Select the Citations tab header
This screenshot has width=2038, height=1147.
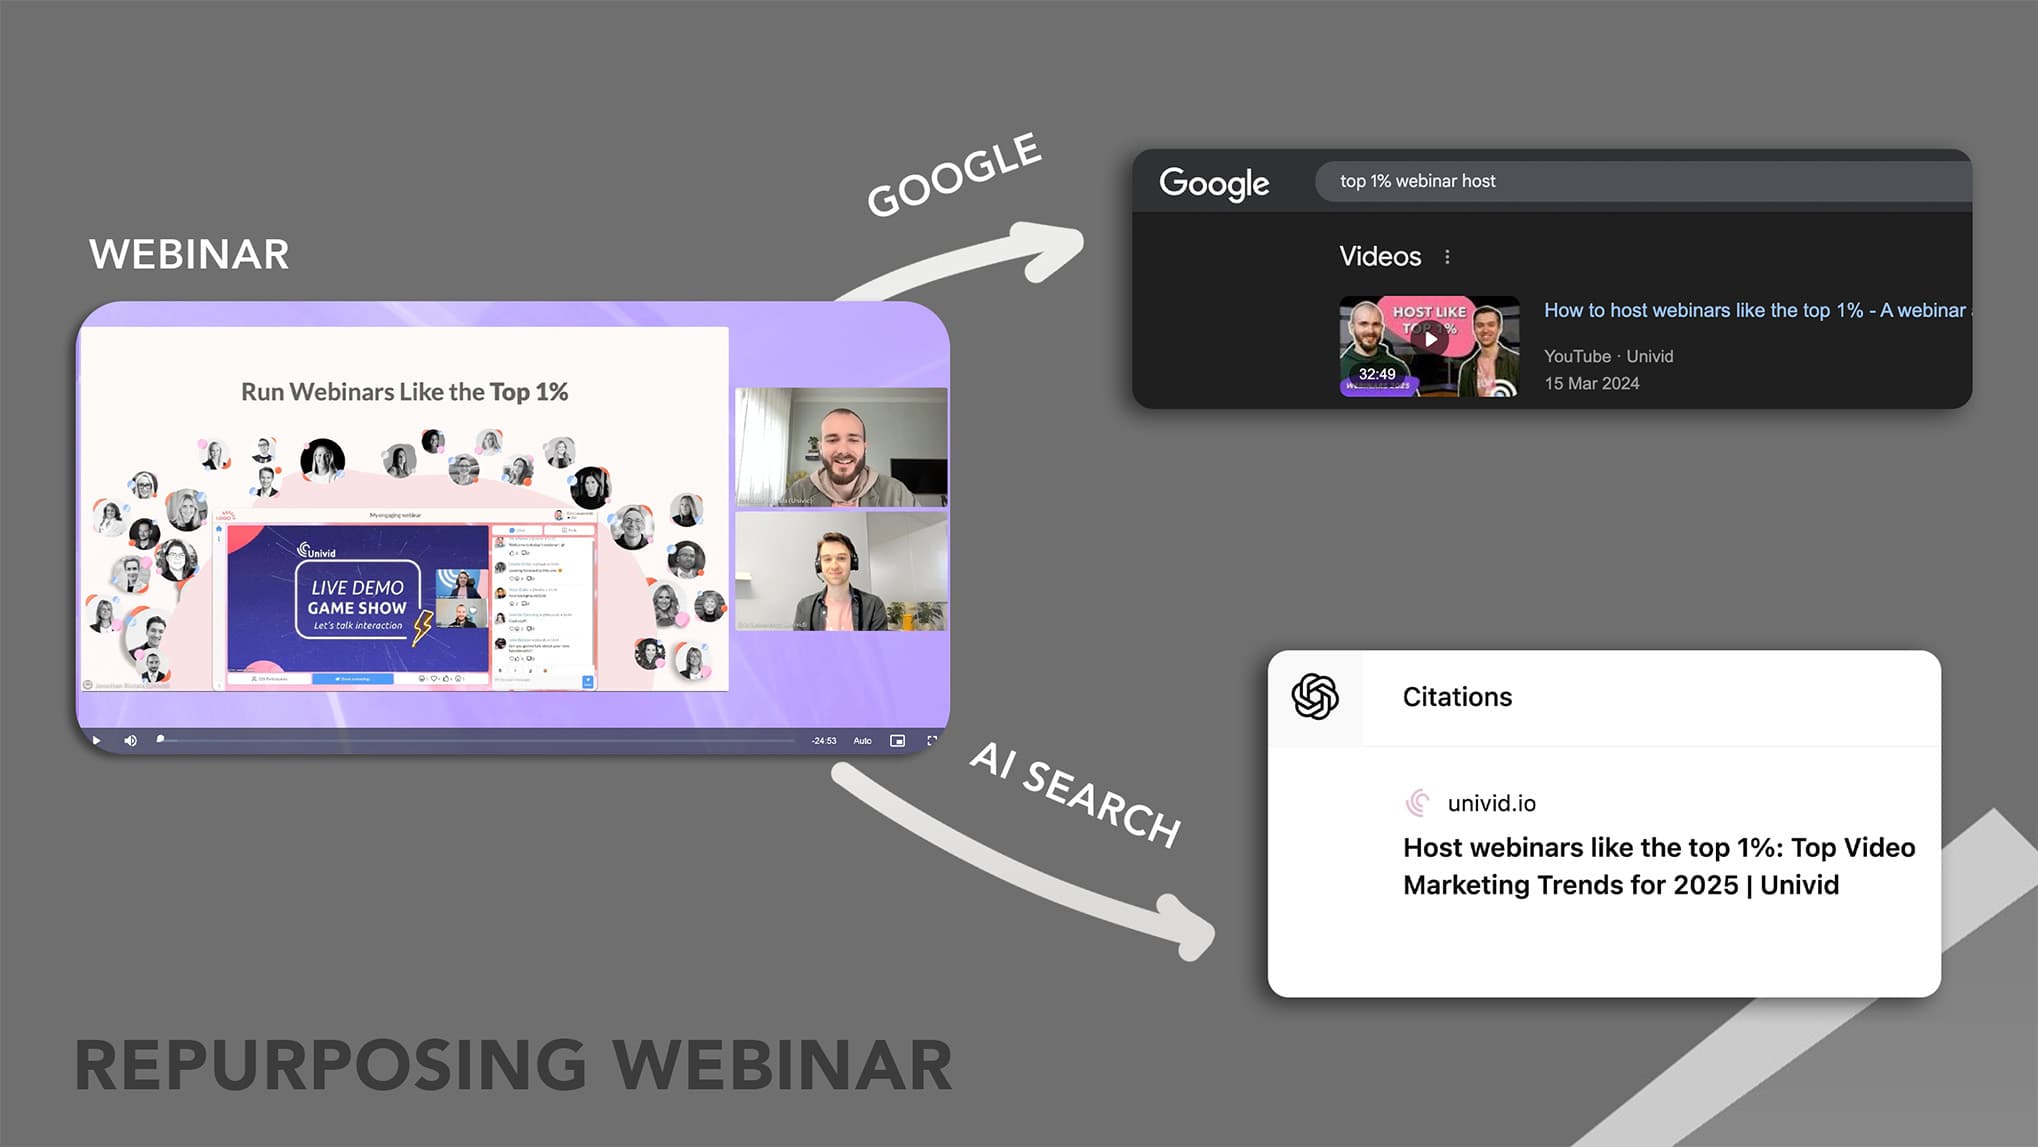(x=1457, y=697)
